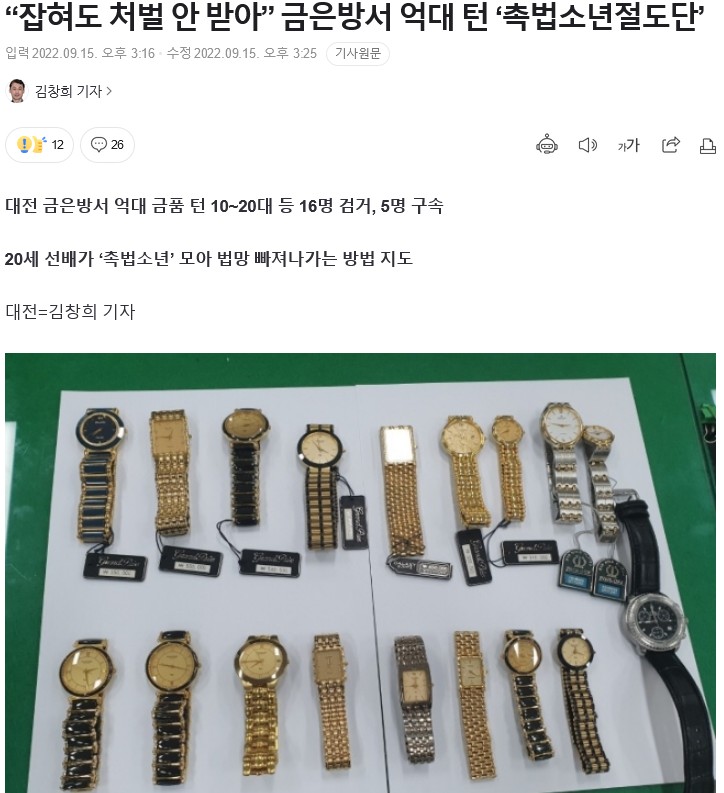Click the reaction emoji button showing 12
Viewport: 724px width, 793px height.
[39, 145]
